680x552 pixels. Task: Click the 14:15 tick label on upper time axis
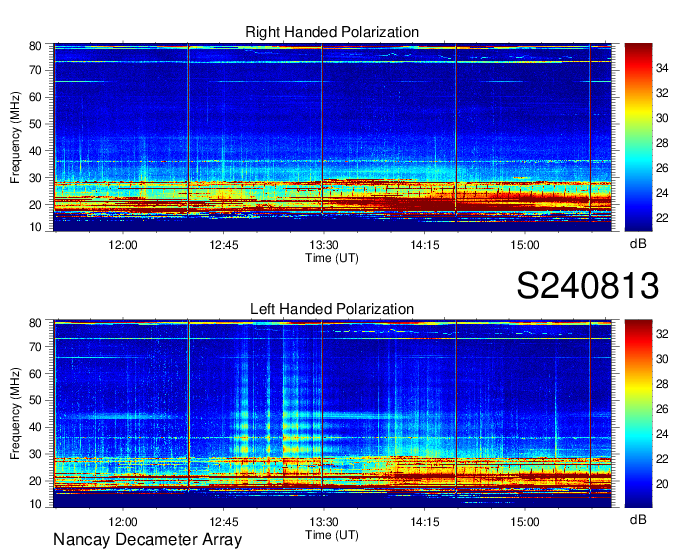point(425,245)
